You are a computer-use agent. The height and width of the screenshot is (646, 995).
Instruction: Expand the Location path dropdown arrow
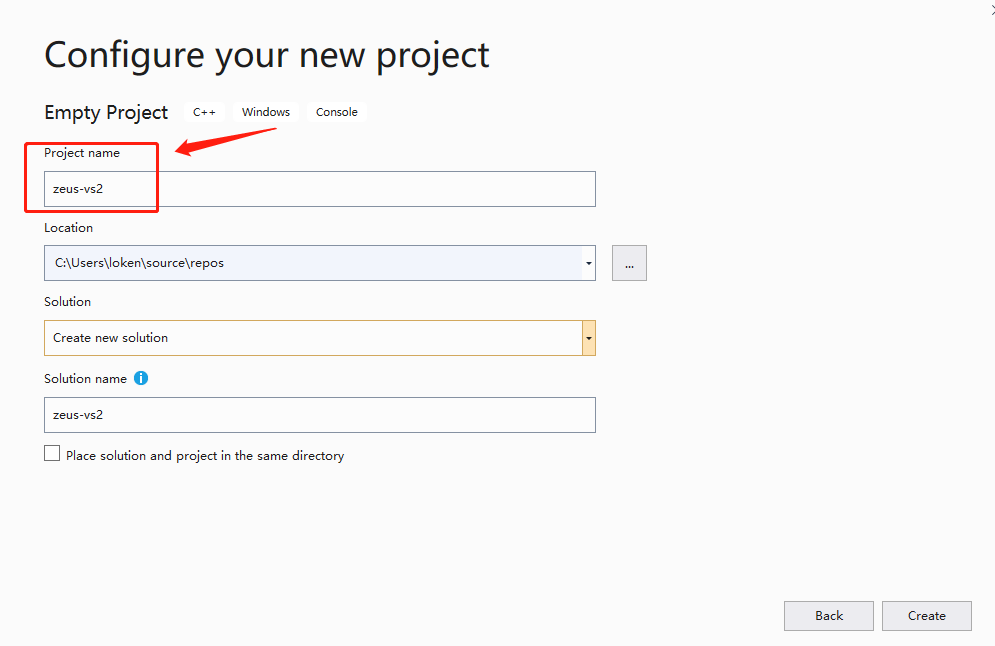pyautogui.click(x=589, y=263)
